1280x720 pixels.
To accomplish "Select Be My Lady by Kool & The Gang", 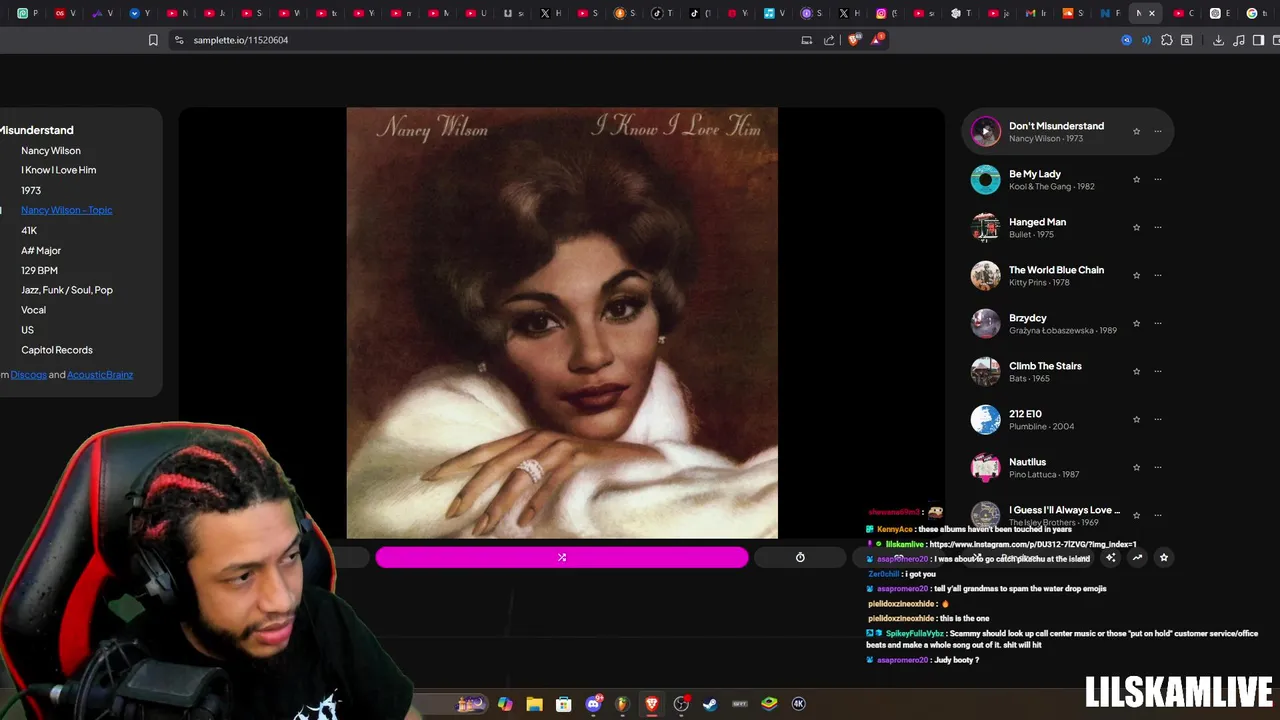I will tap(1067, 179).
